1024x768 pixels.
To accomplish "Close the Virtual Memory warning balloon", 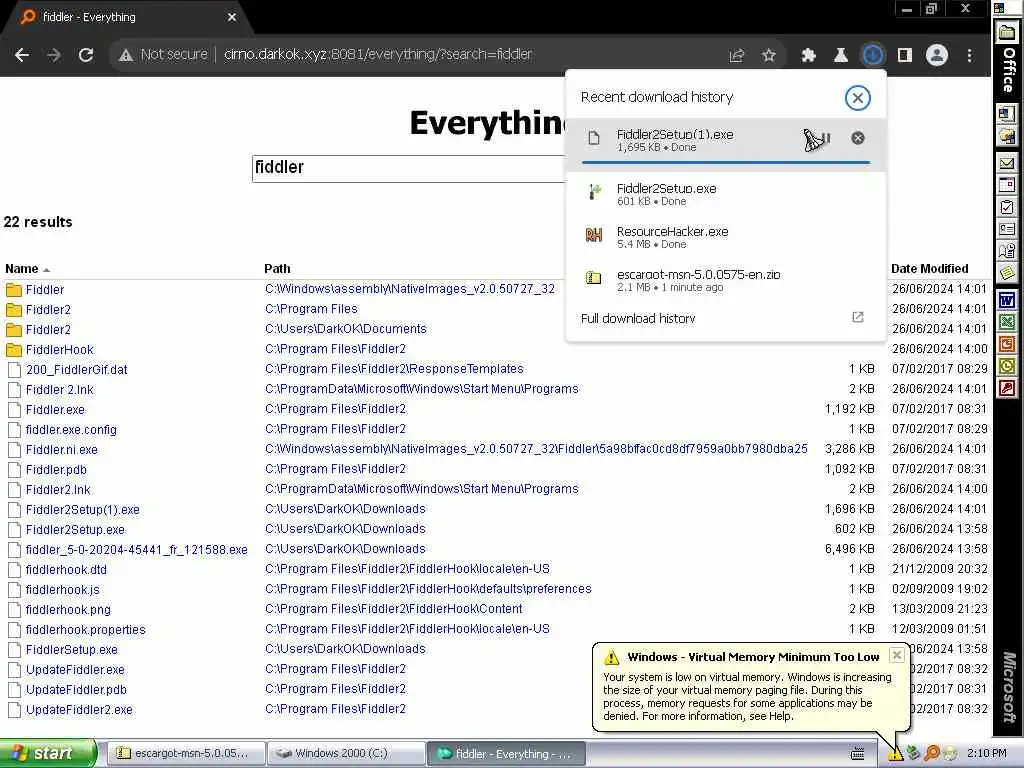I will click(x=897, y=655).
